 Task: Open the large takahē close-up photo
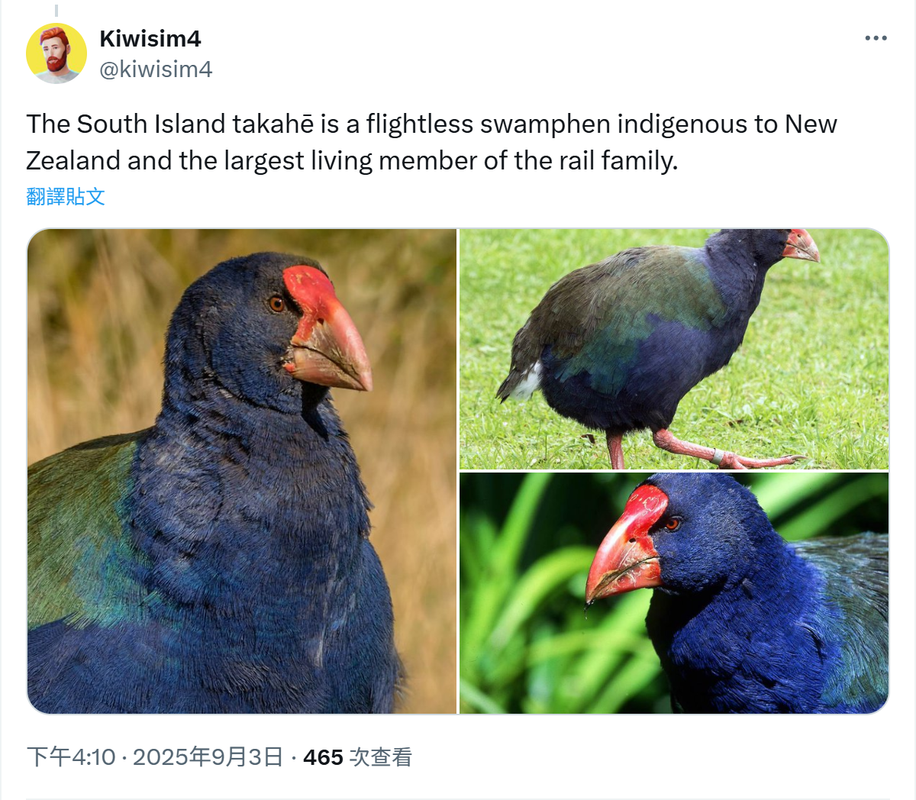(242, 471)
